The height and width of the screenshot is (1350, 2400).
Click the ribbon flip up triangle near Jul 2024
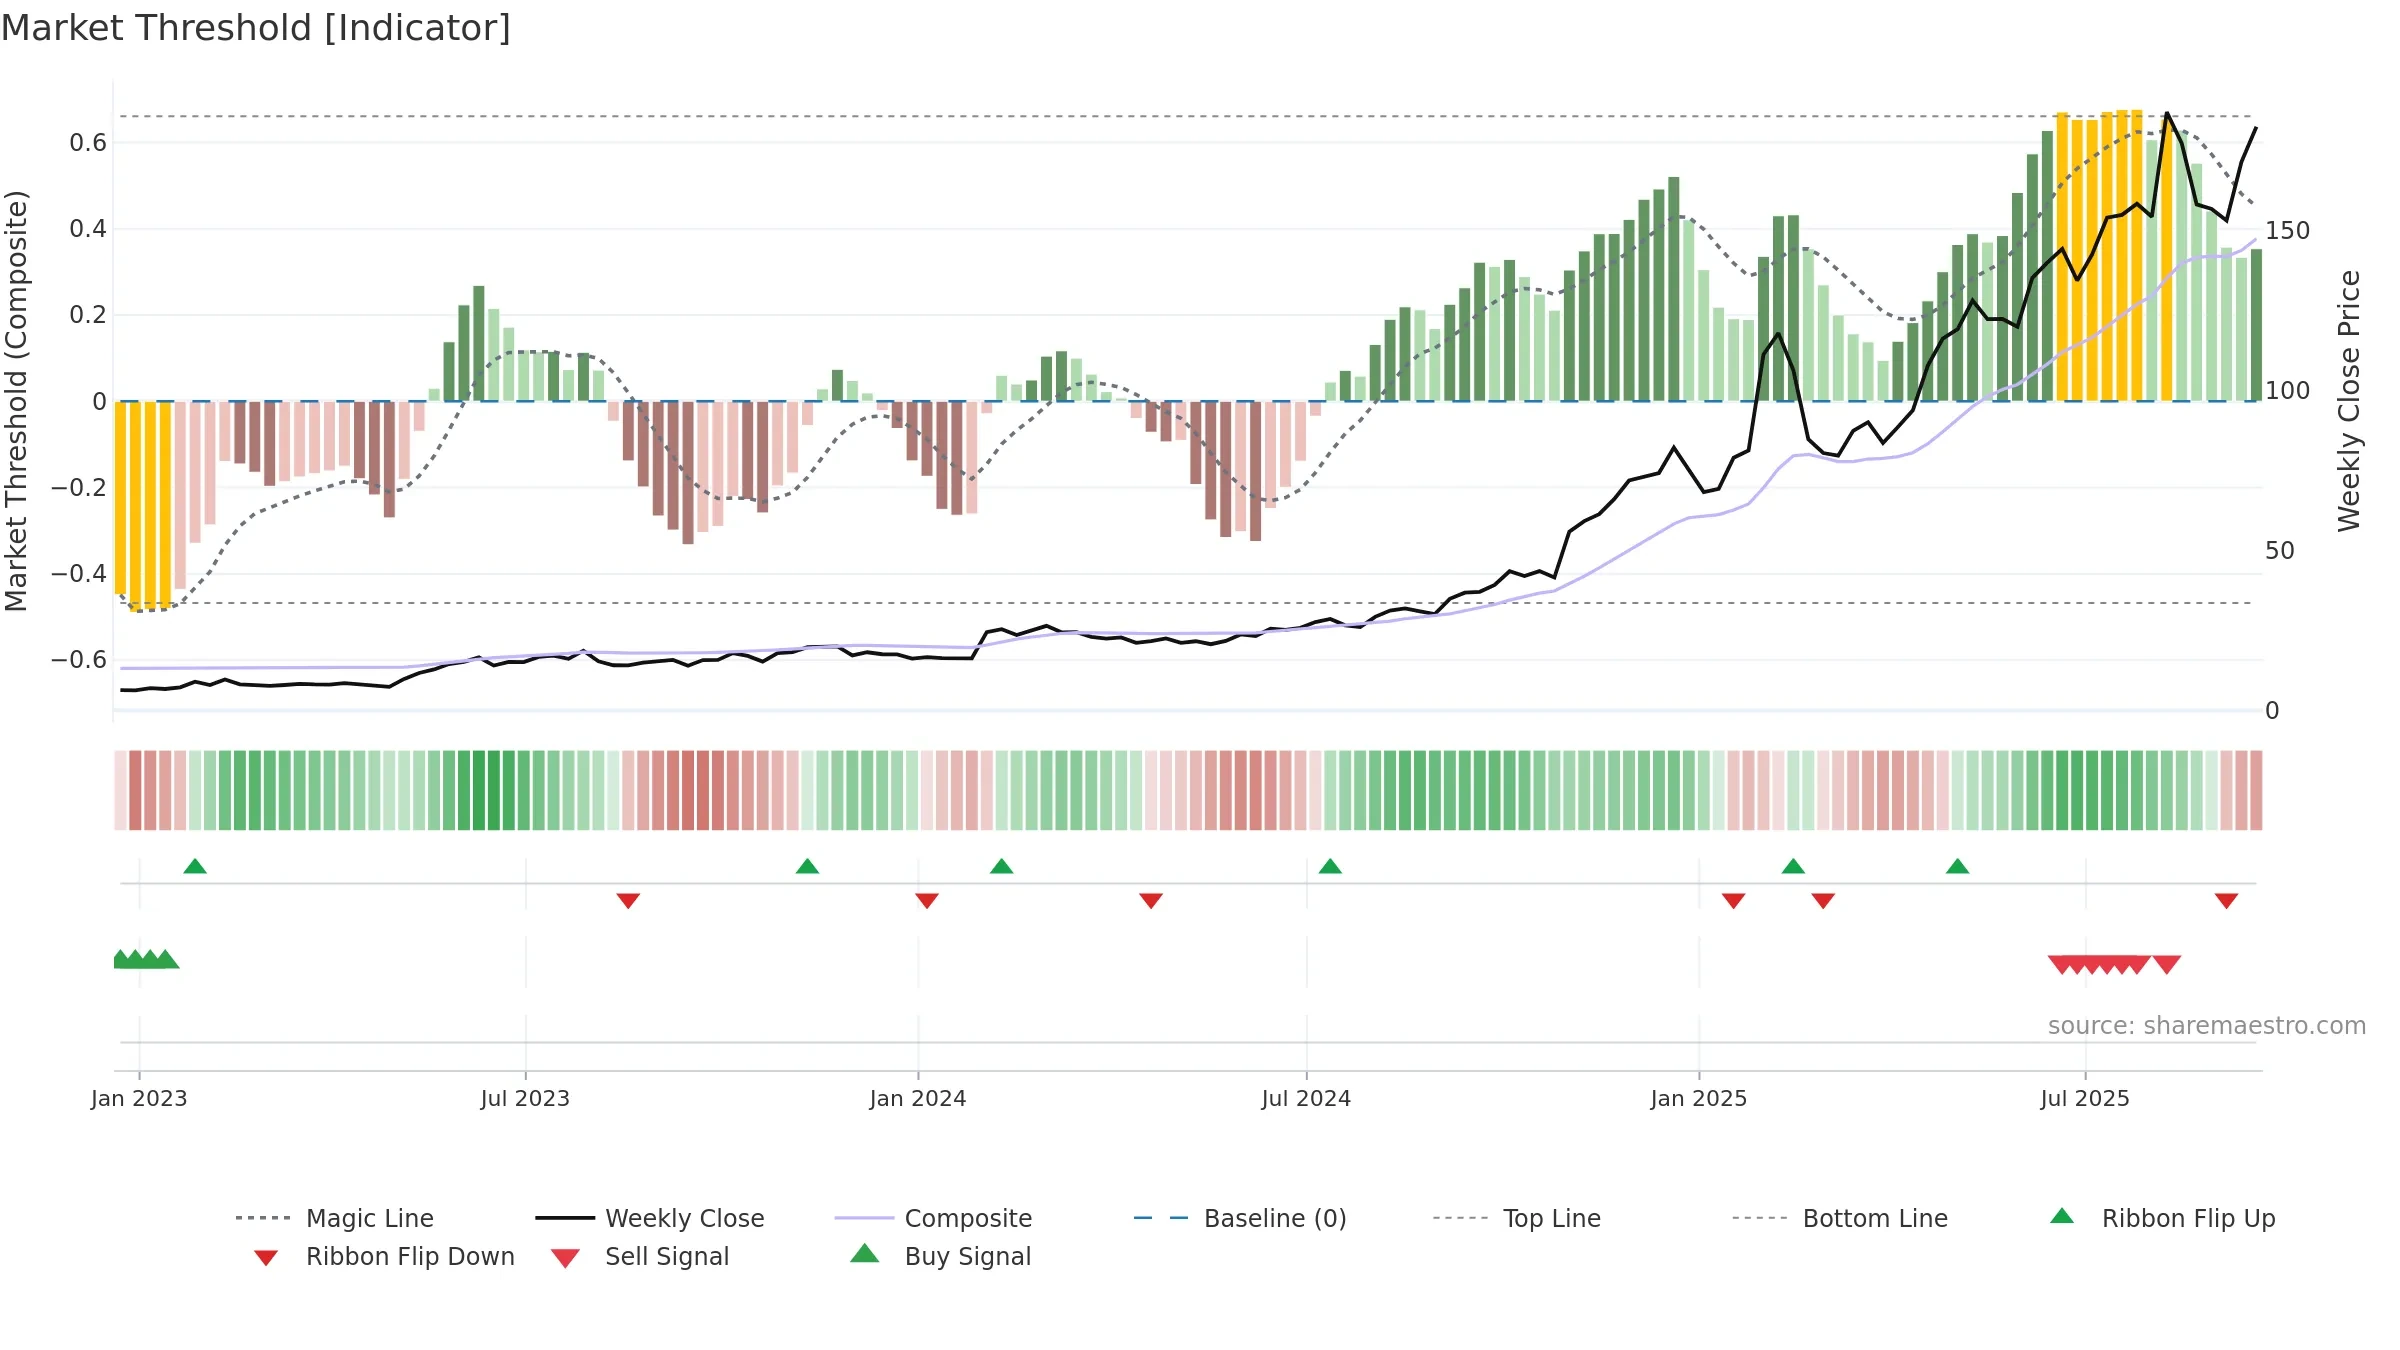click(x=1330, y=866)
